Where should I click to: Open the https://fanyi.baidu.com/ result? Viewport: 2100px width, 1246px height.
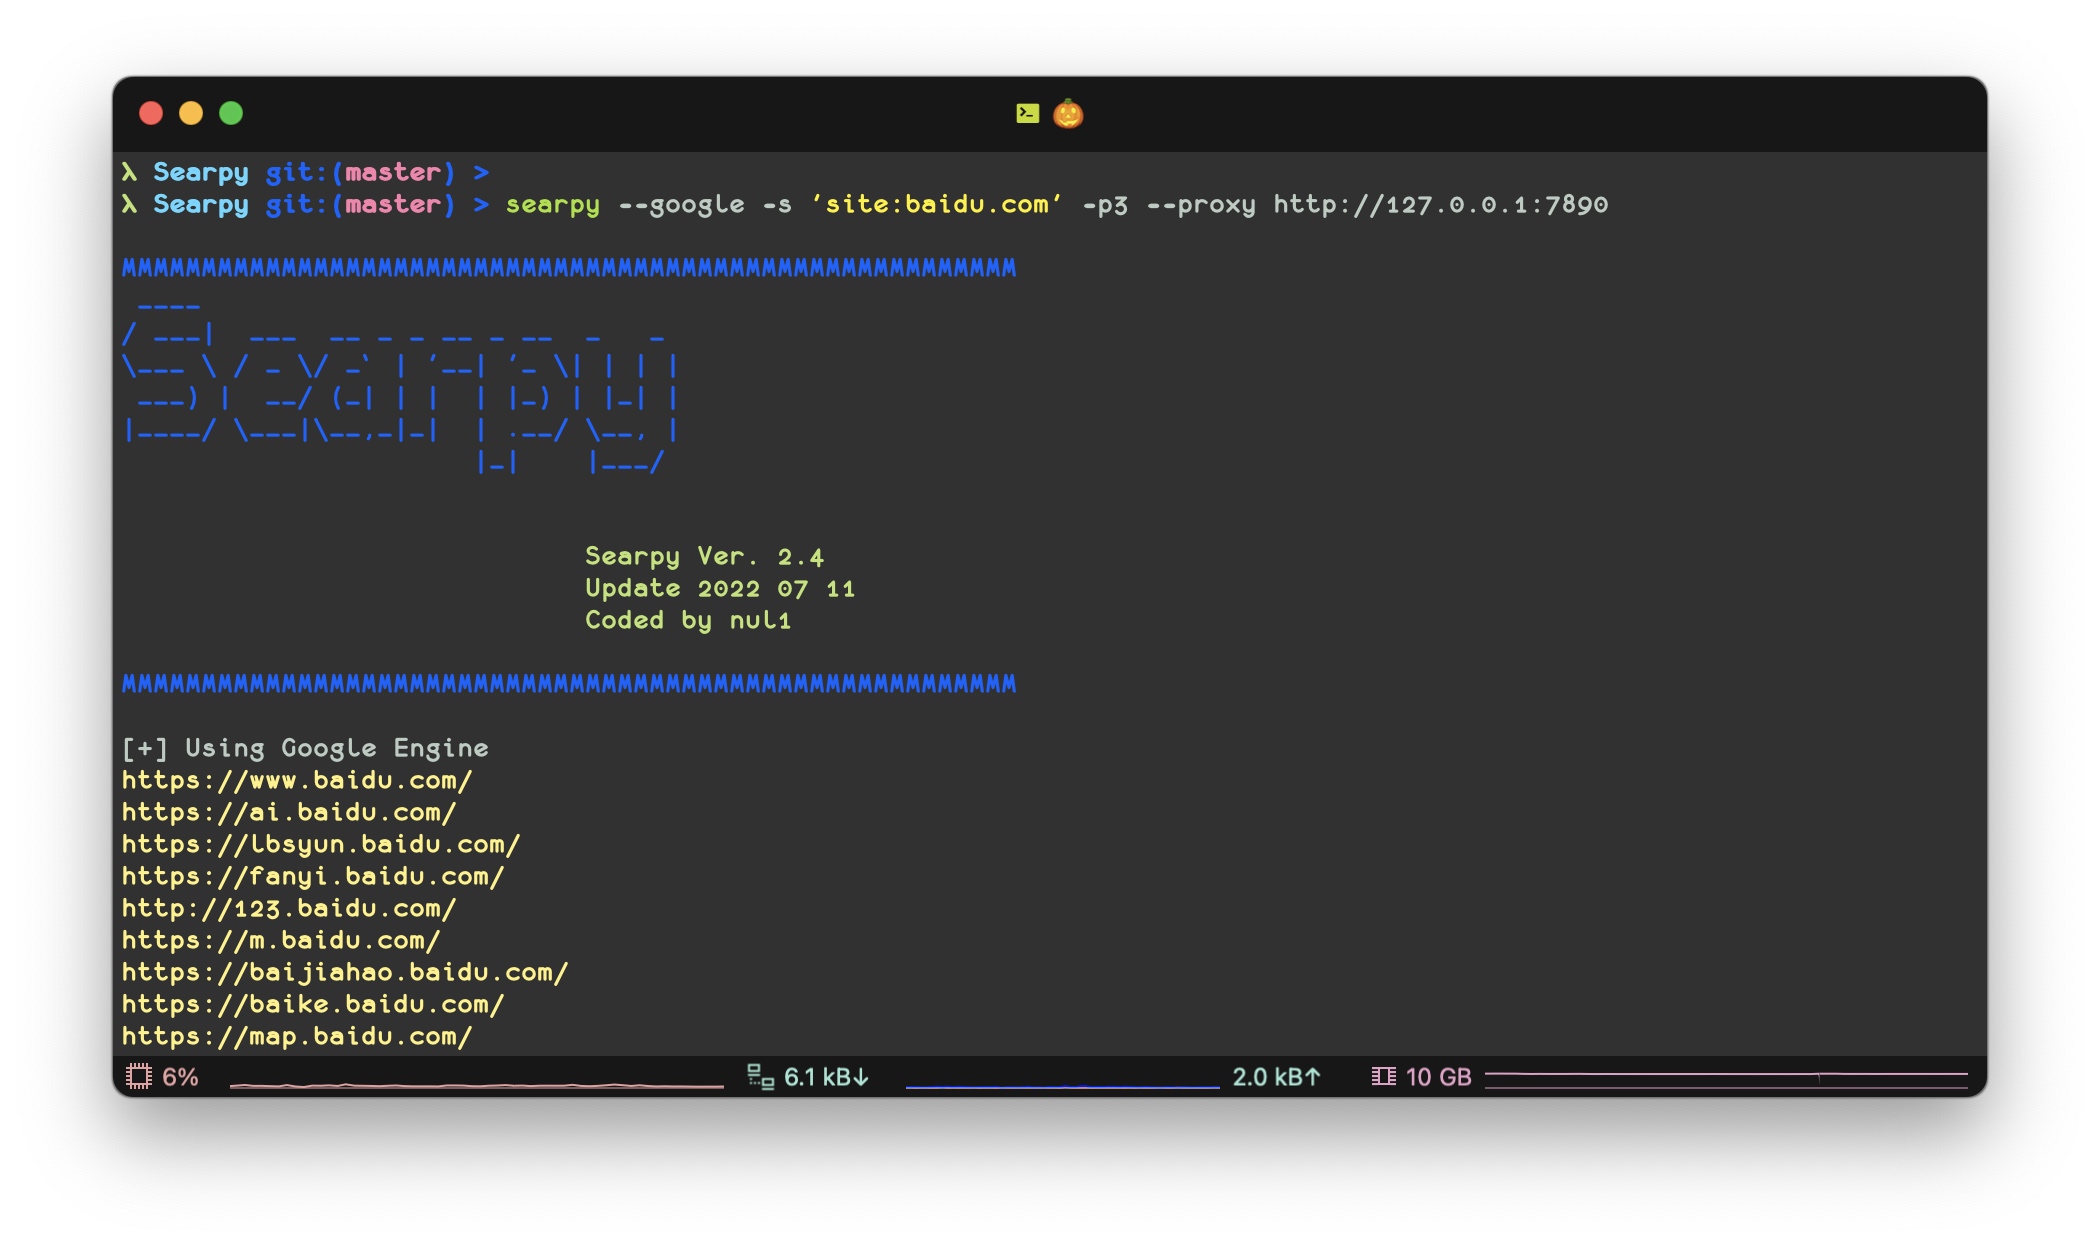click(313, 876)
